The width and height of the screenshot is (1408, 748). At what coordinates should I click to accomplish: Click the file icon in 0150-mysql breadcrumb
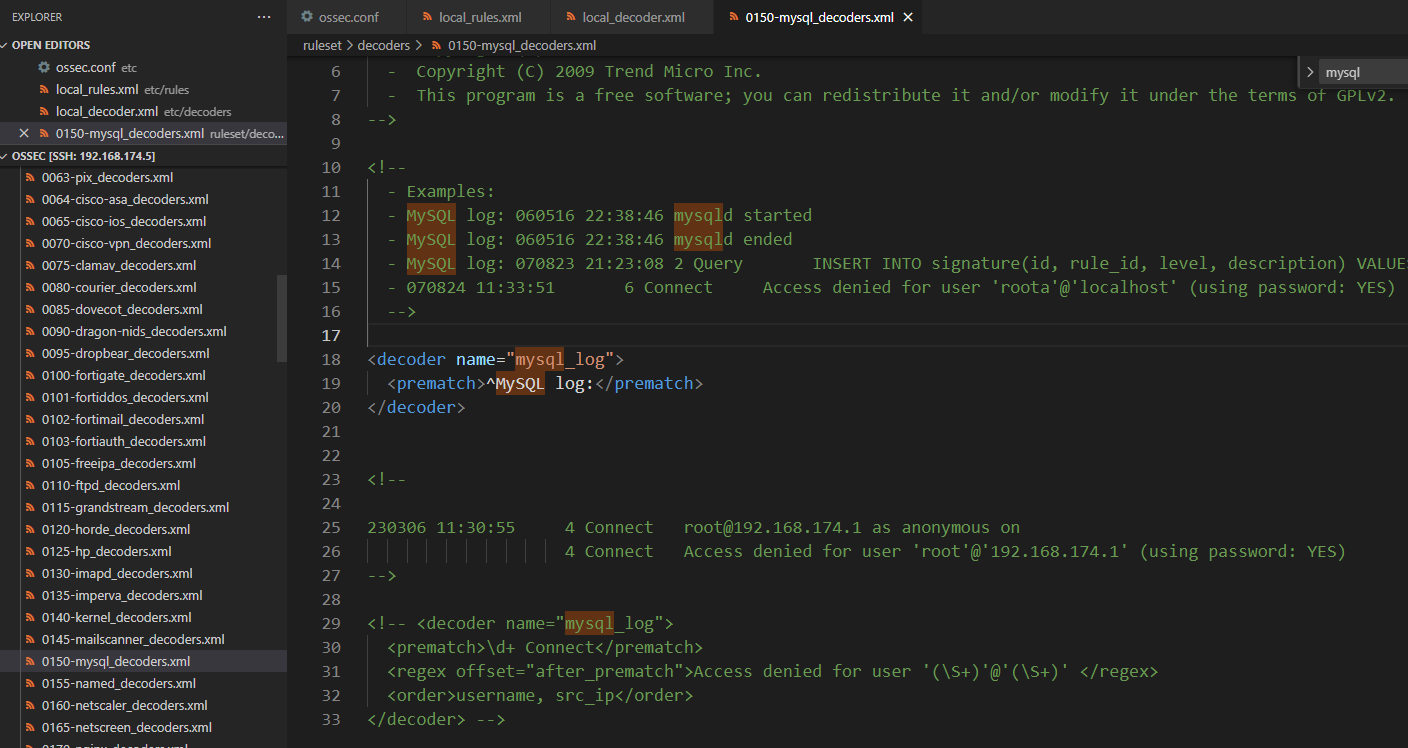coord(437,45)
